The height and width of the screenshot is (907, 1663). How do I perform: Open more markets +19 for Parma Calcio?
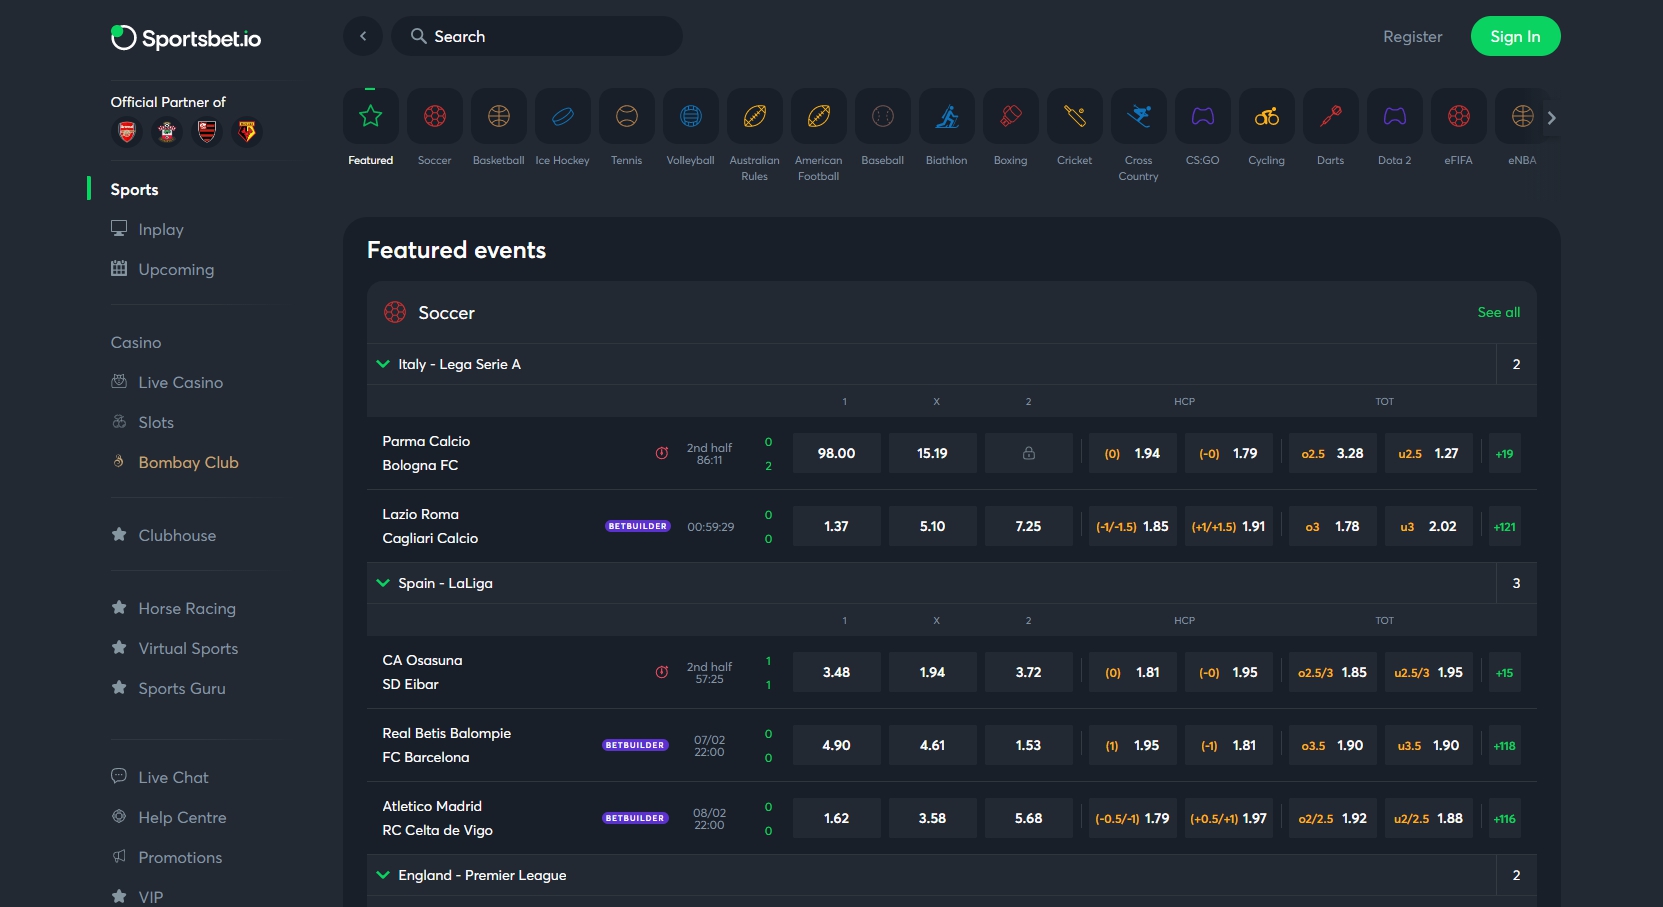coord(1505,453)
